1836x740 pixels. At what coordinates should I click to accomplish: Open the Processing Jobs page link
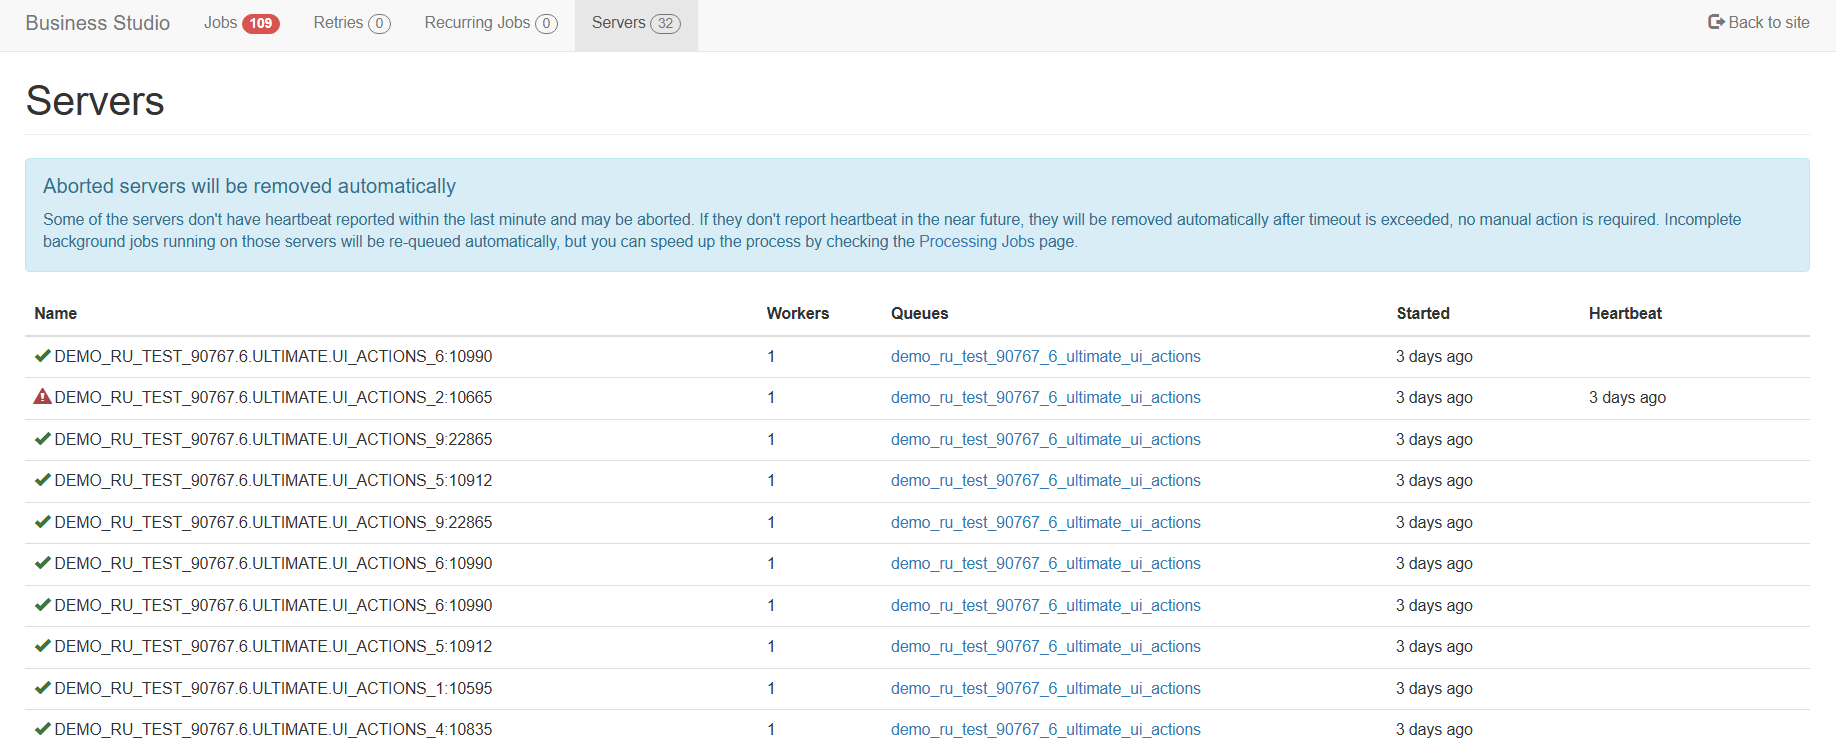pyautogui.click(x=976, y=241)
